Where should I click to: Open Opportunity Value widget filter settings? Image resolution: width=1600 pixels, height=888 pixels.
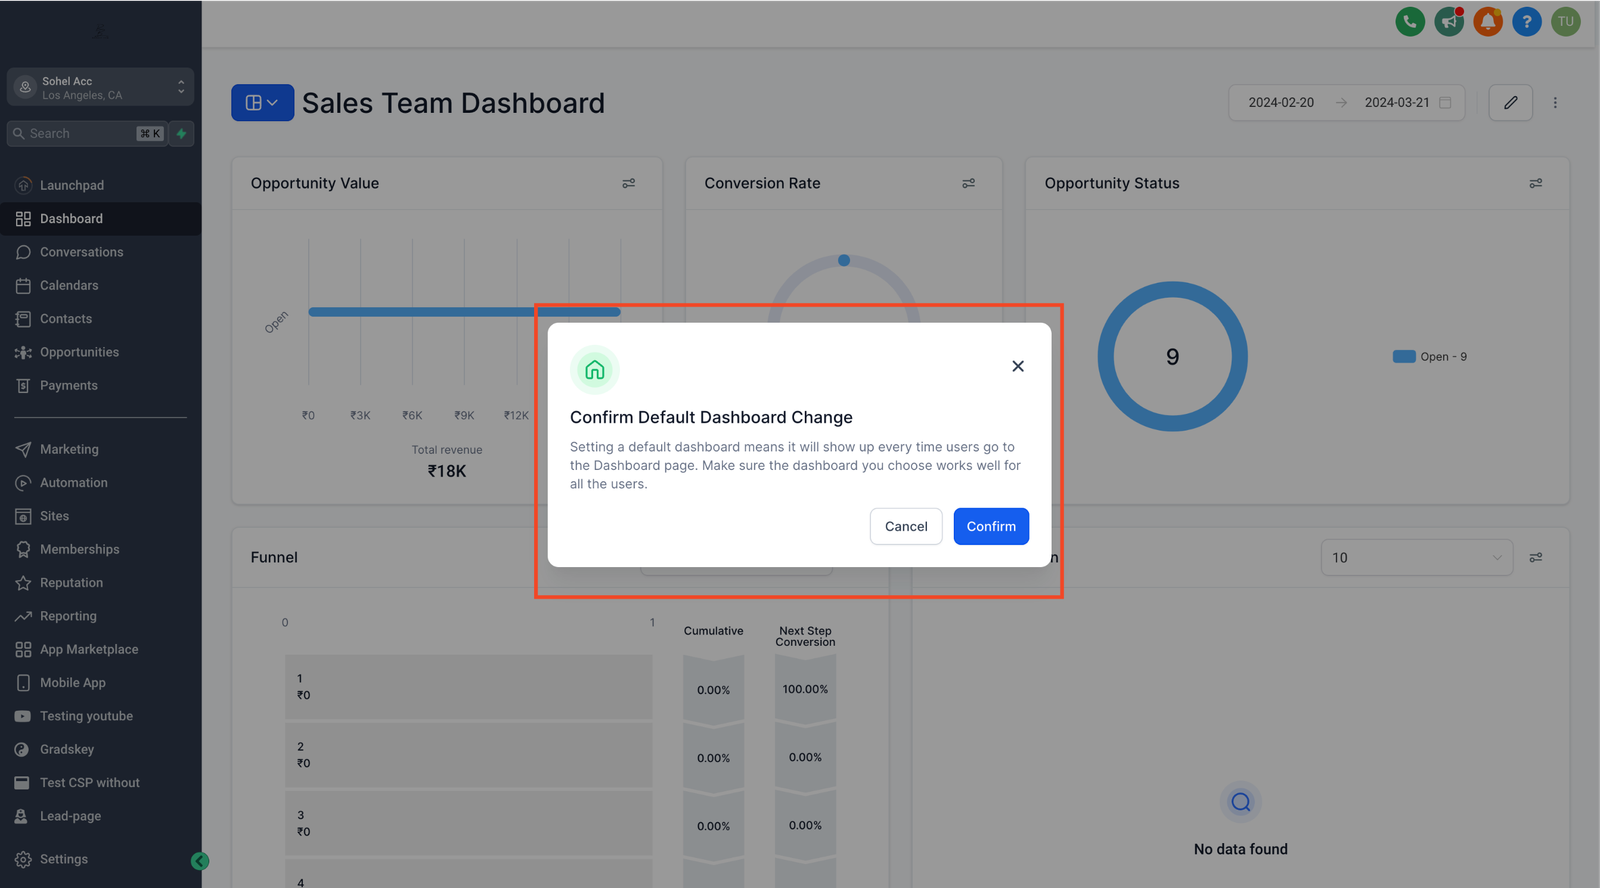coord(629,183)
